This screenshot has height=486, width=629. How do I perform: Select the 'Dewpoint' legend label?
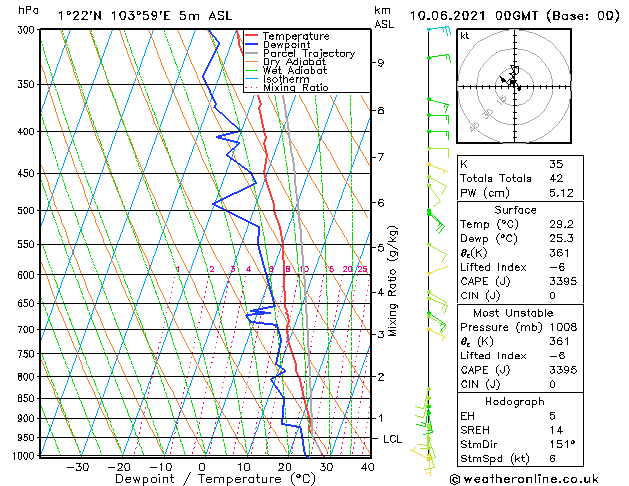(x=286, y=45)
